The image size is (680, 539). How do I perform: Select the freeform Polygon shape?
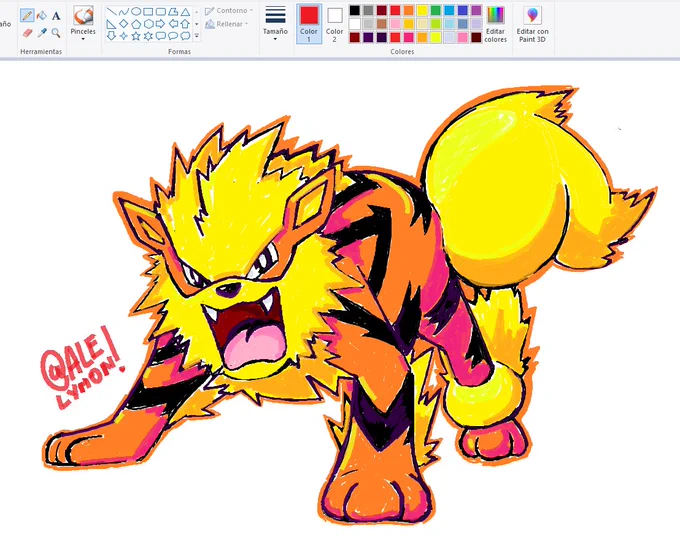(x=173, y=11)
